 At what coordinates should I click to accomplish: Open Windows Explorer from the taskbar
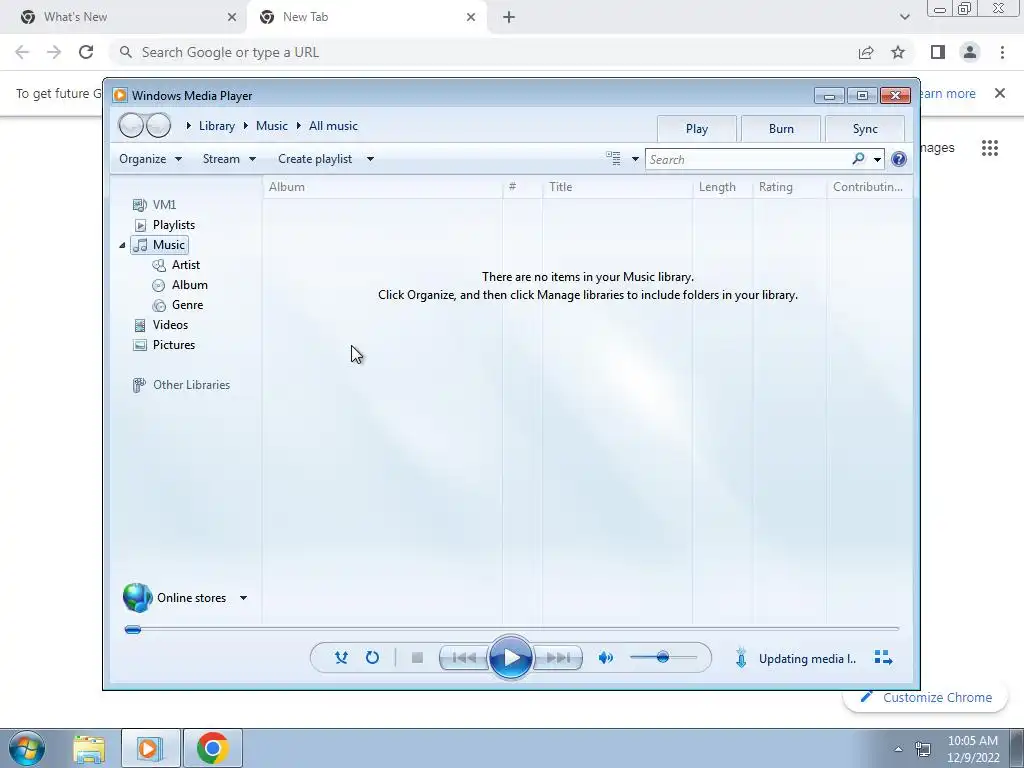[x=89, y=748]
